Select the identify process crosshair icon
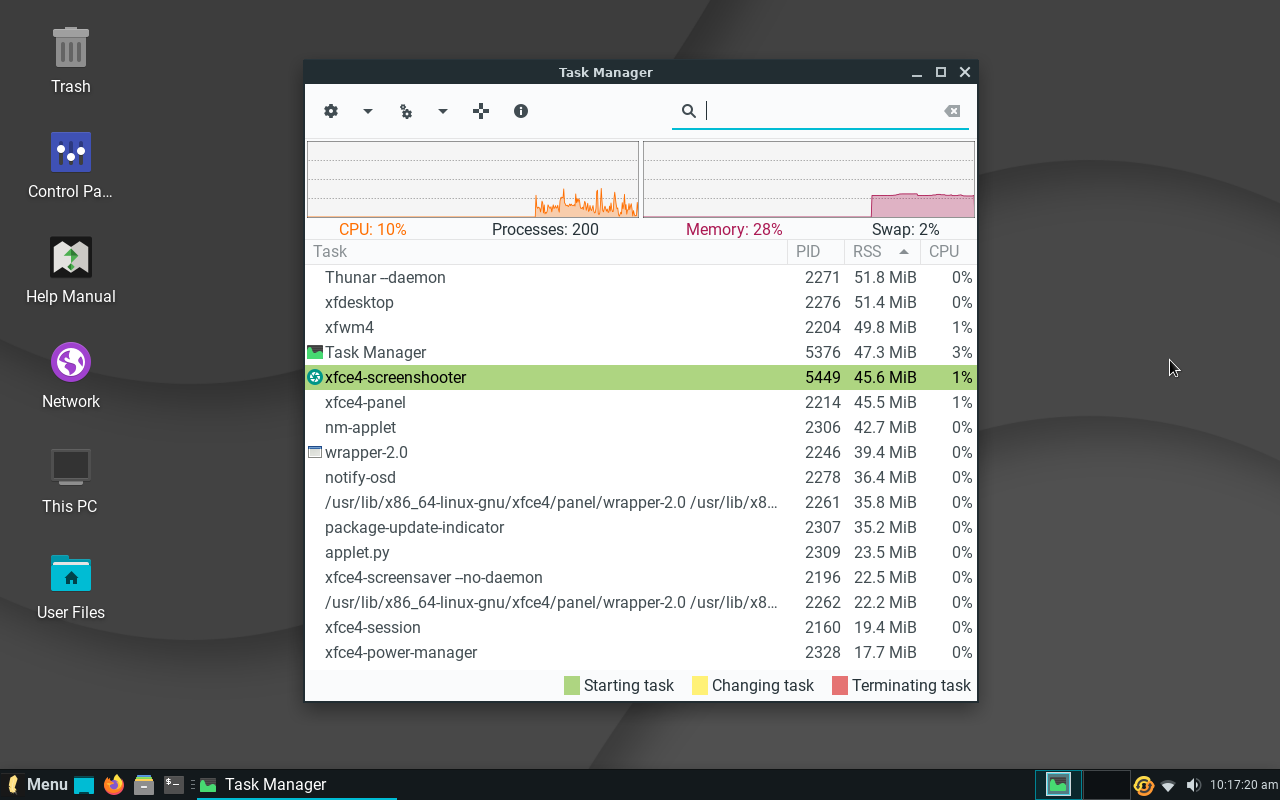This screenshot has width=1280, height=800. tap(481, 111)
